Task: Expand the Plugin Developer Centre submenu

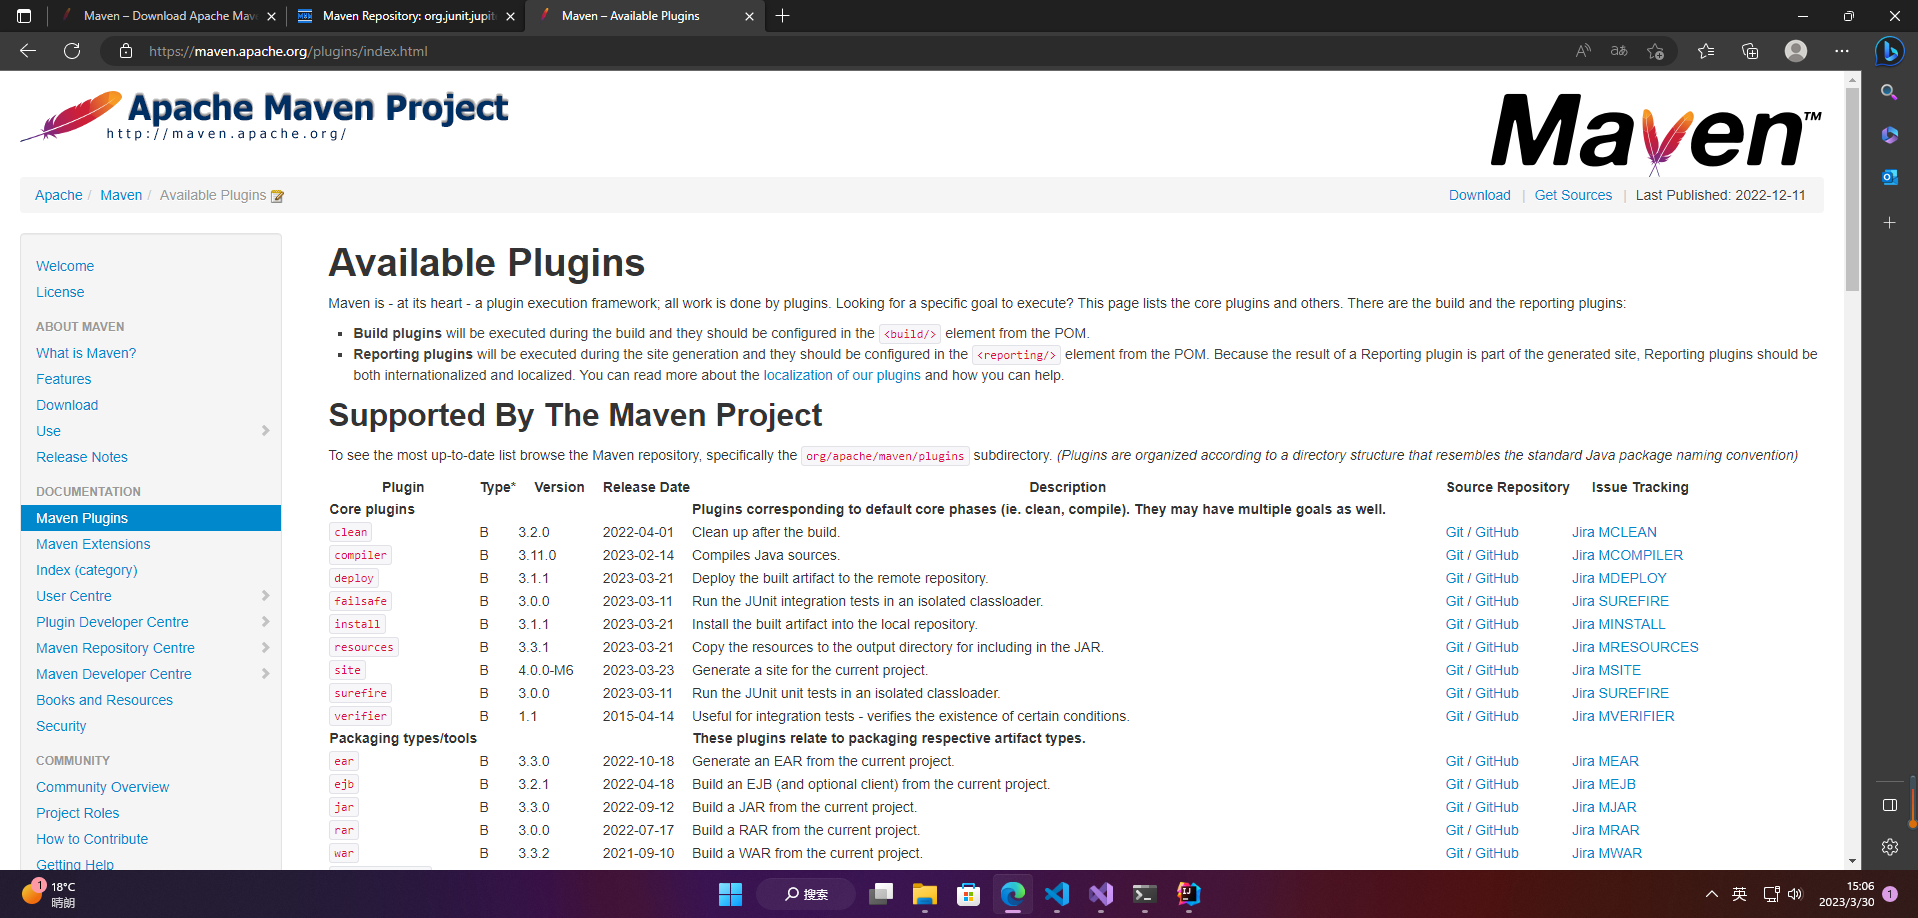Action: pos(265,622)
